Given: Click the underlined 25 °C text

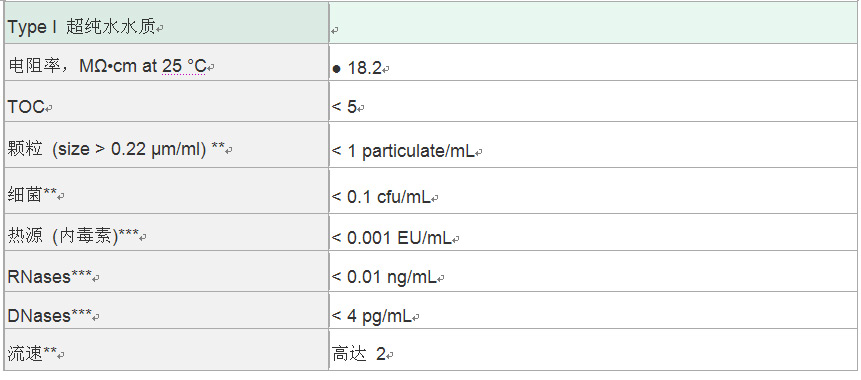Looking at the screenshot, I should [184, 66].
